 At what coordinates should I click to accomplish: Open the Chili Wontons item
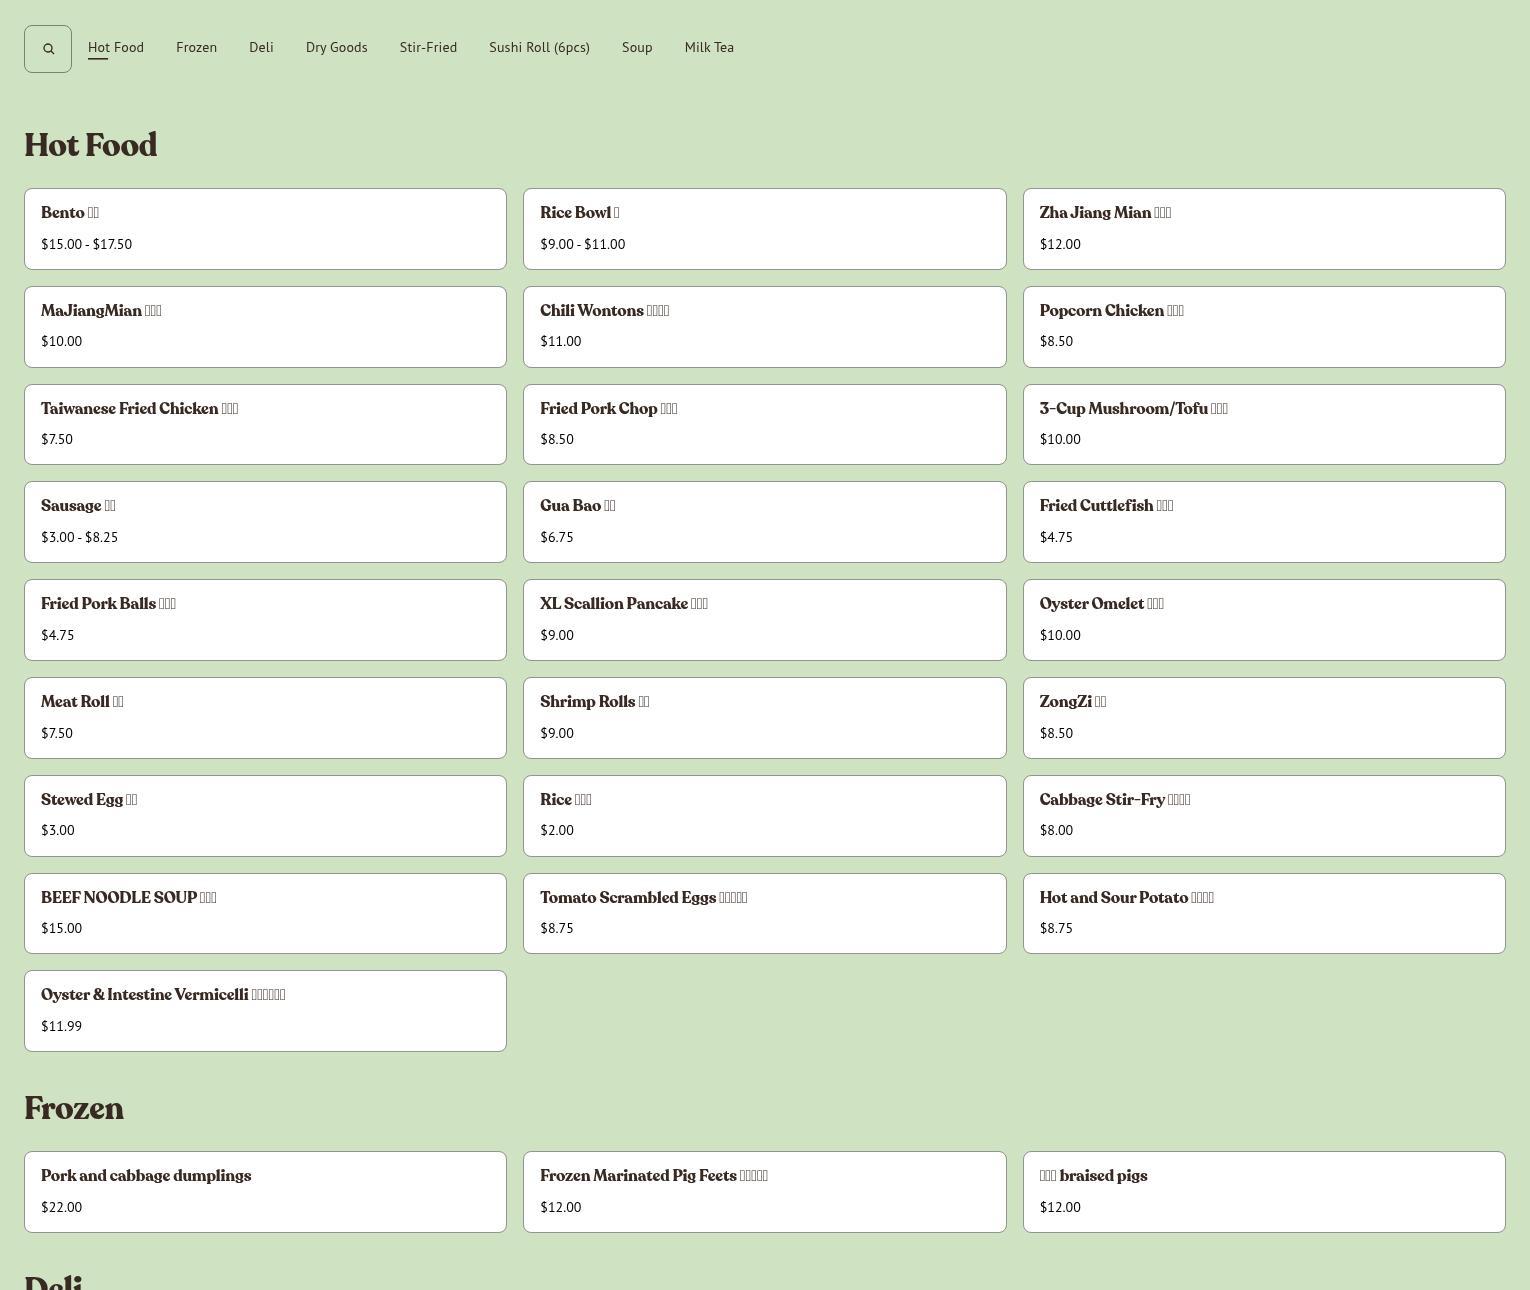tap(764, 327)
